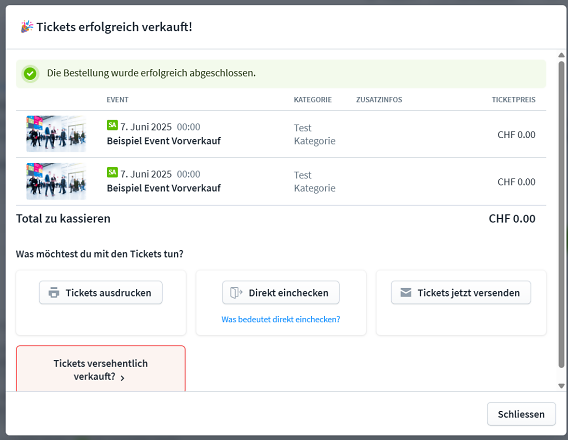Click the green success checkmark icon
Screen dimensions: 568x440
30,74
